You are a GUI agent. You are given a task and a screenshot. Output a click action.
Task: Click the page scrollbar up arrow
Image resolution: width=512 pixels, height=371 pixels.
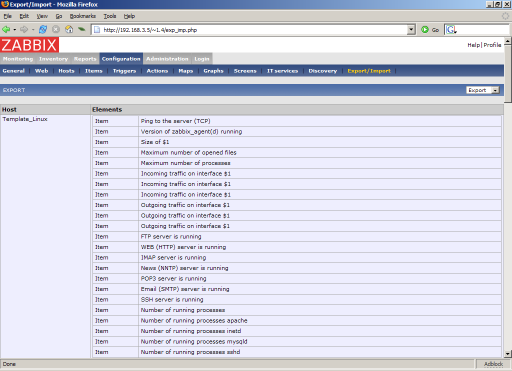508,41
